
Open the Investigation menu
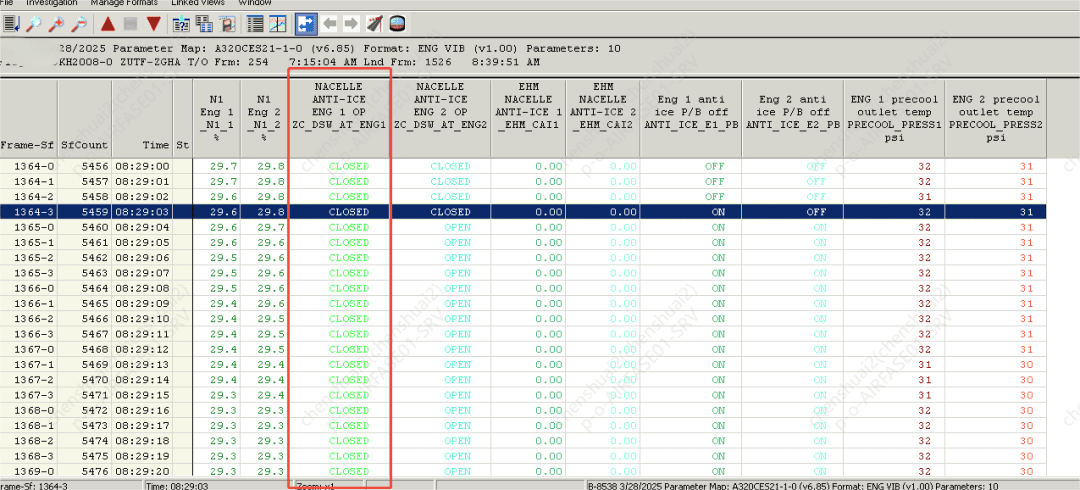click(51, 4)
